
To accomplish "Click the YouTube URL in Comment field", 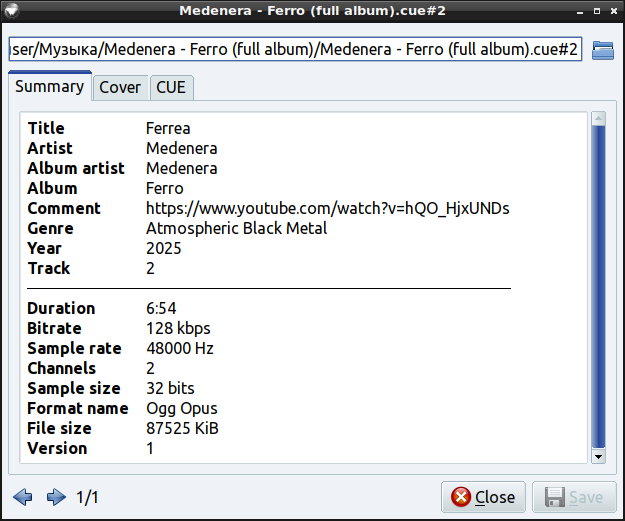I will 327,208.
